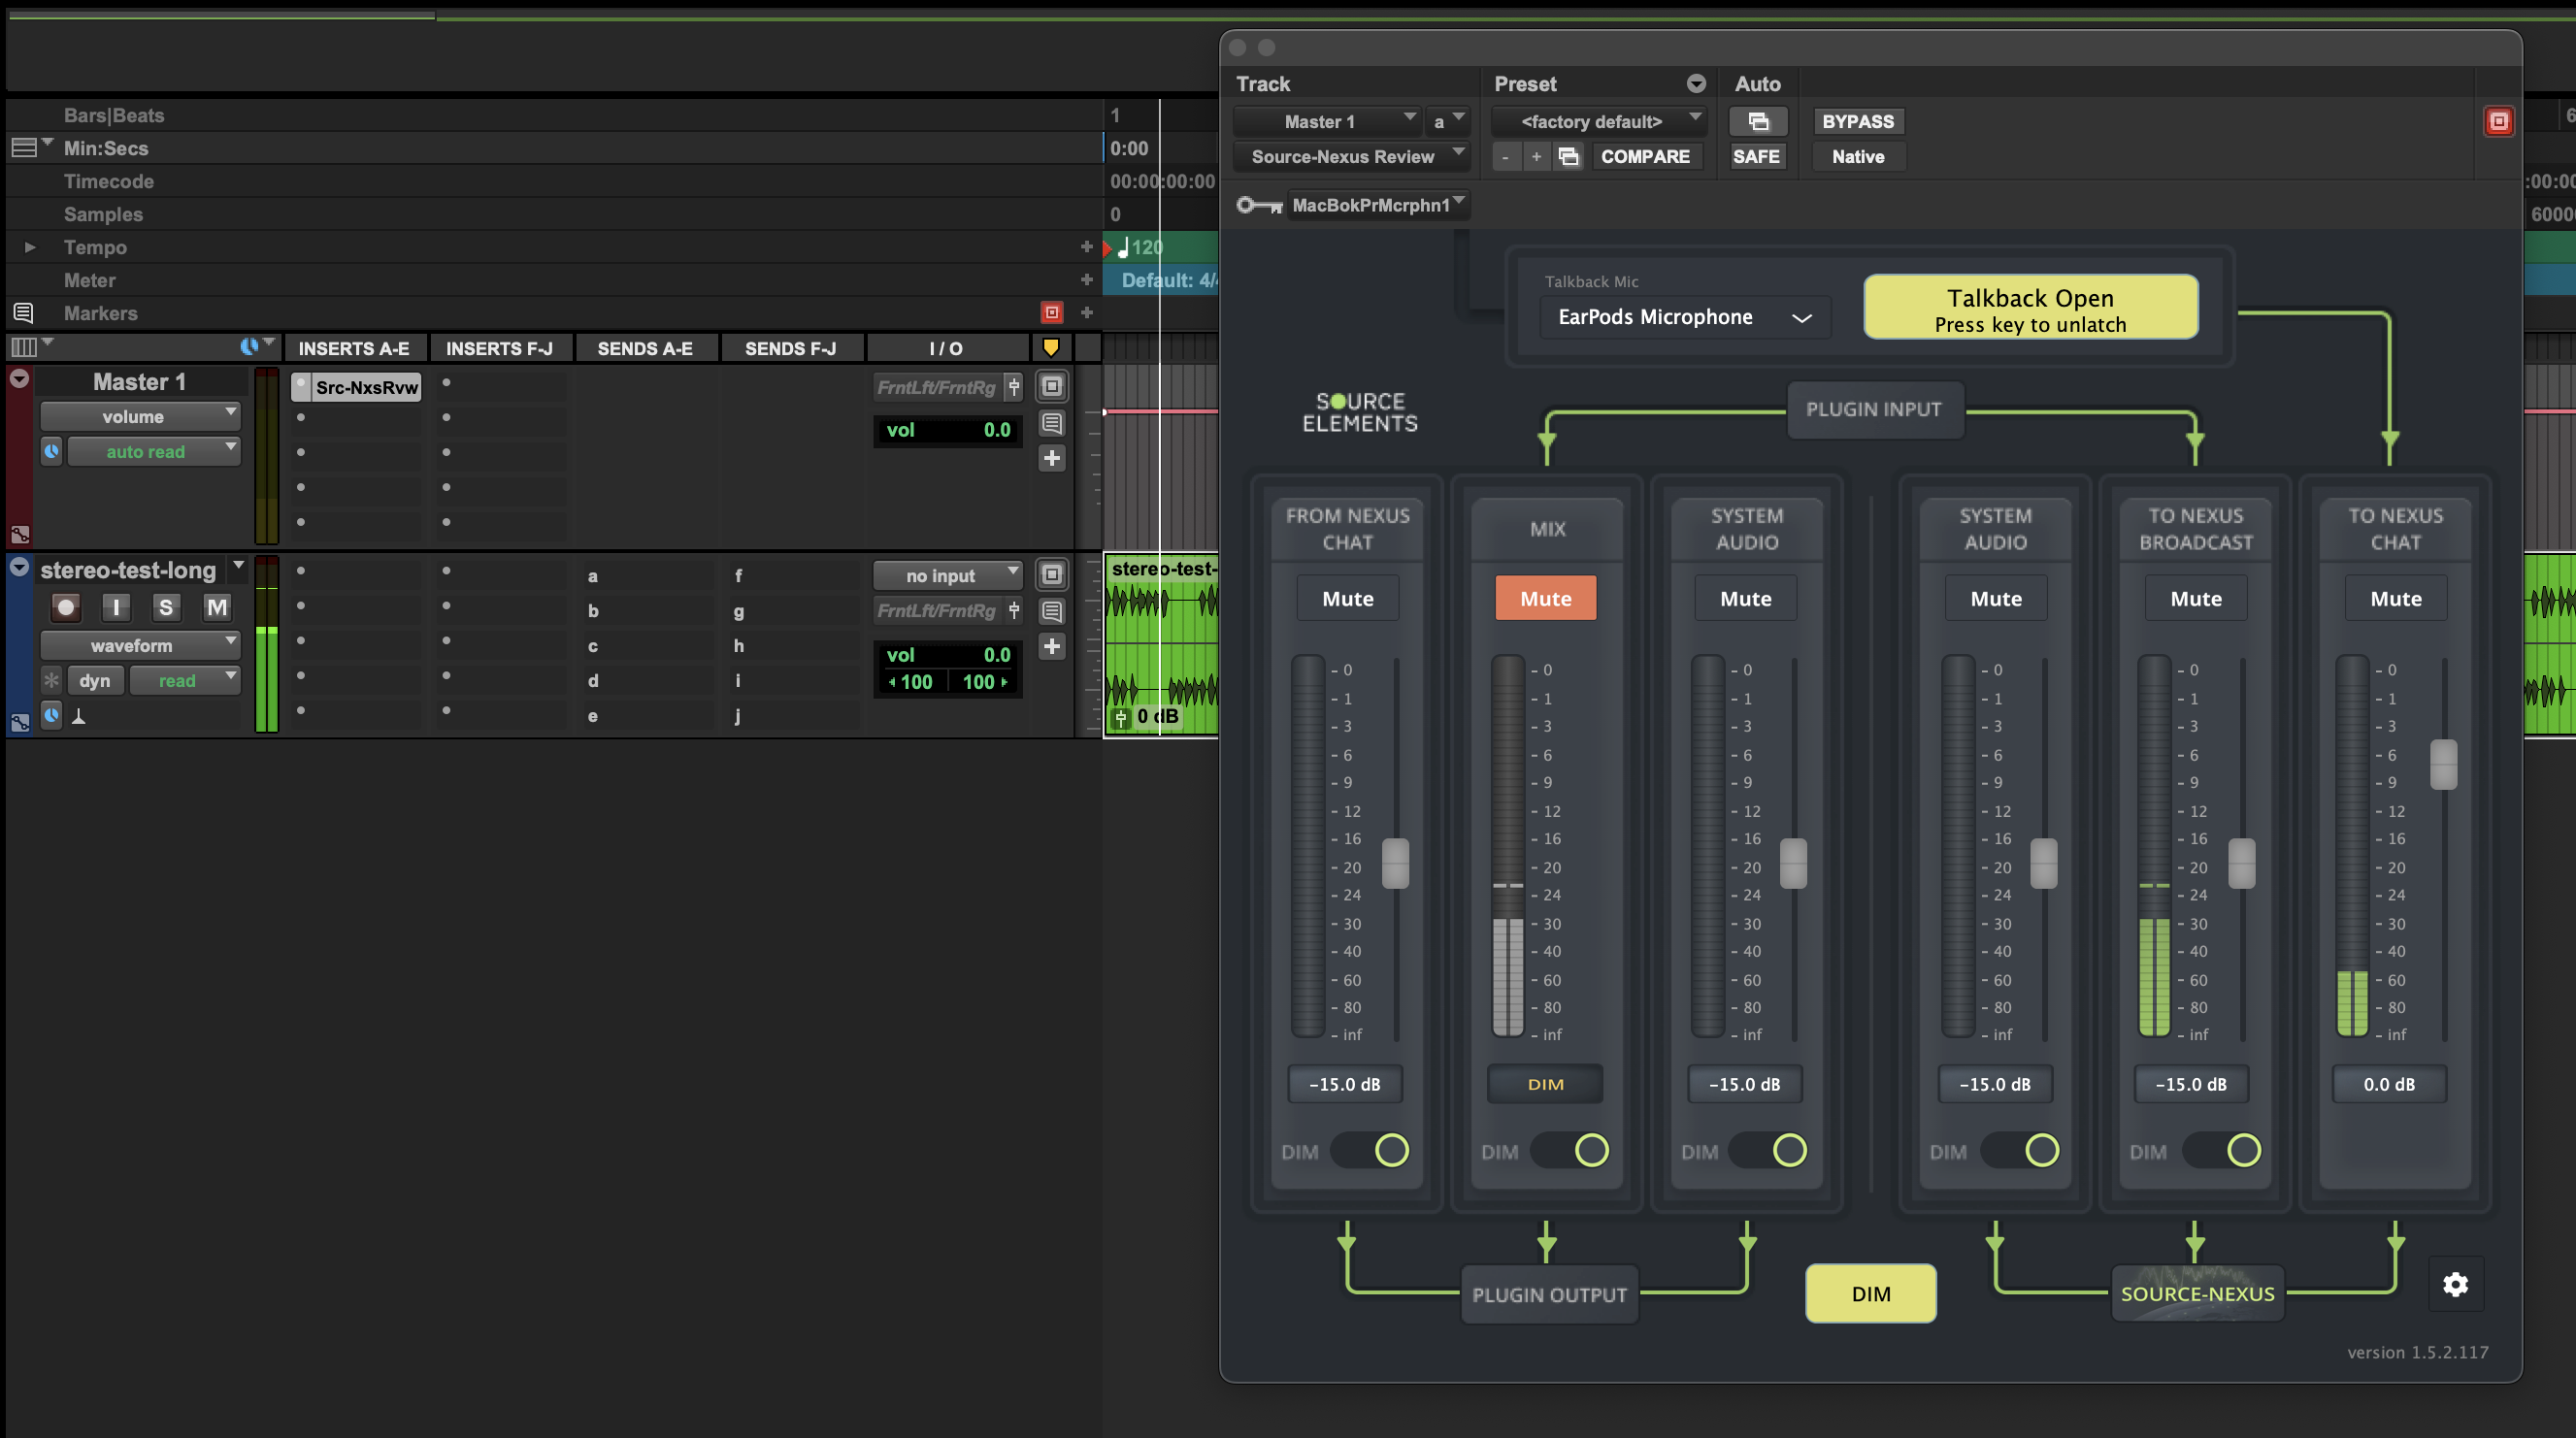Open the Master 1 output window icon
Image resolution: width=2576 pixels, height=1438 pixels.
(x=1051, y=386)
